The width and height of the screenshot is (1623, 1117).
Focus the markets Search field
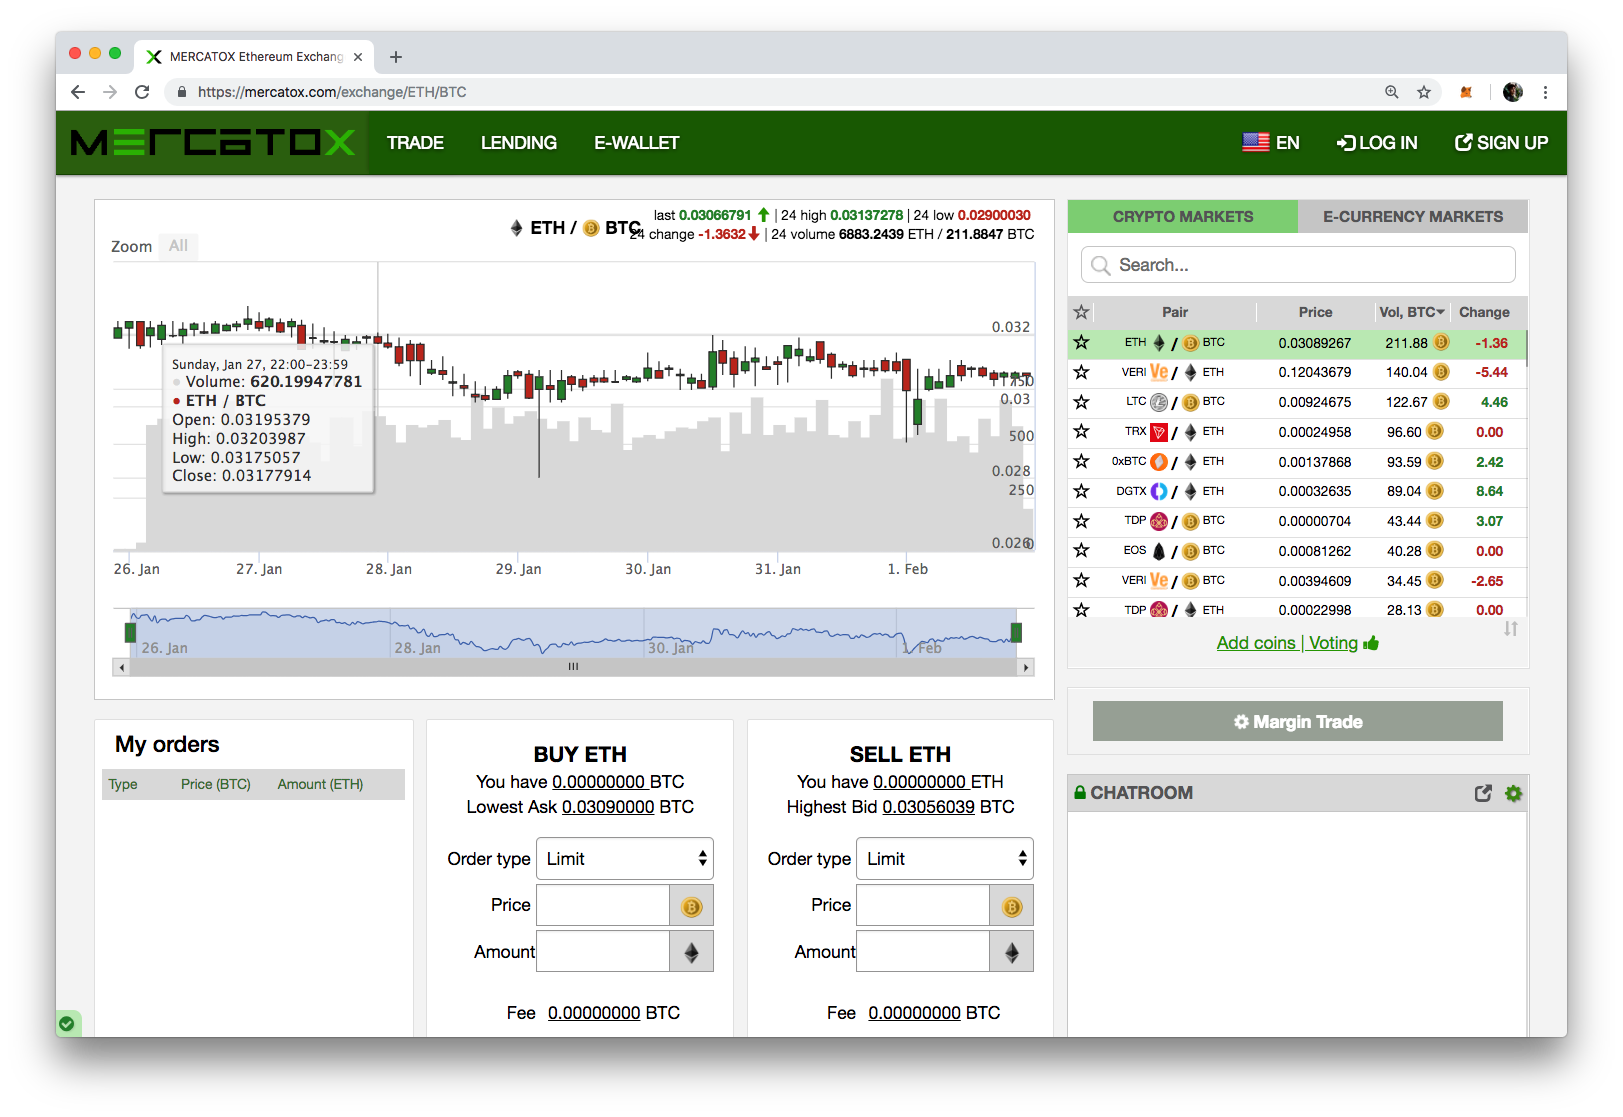[x=1298, y=265]
